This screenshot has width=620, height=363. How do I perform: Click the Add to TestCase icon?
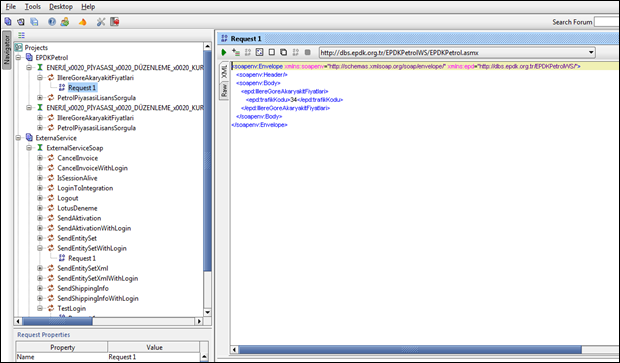(x=236, y=52)
